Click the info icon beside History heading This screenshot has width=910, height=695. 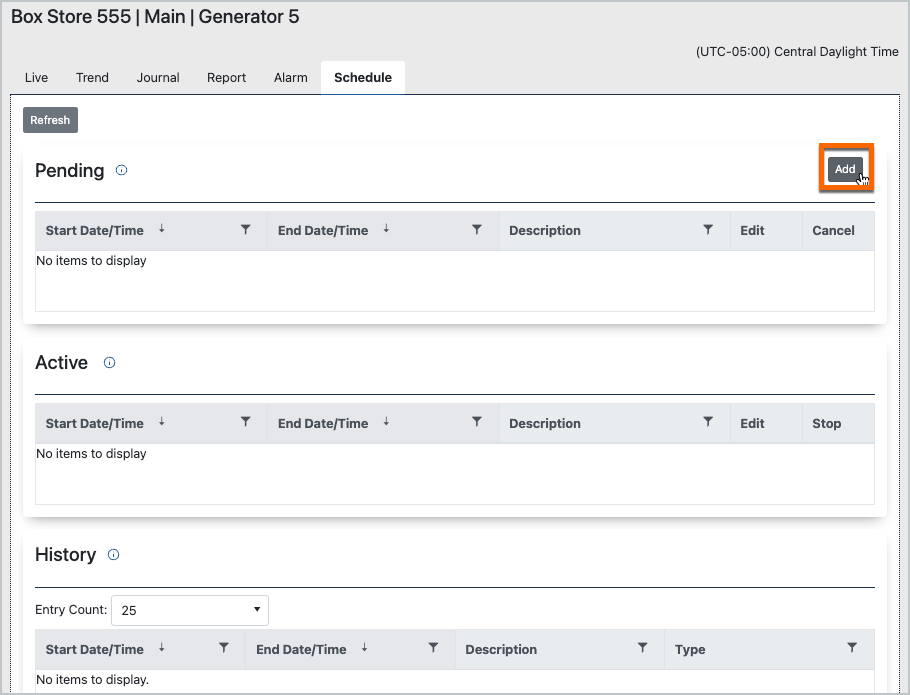coord(113,555)
